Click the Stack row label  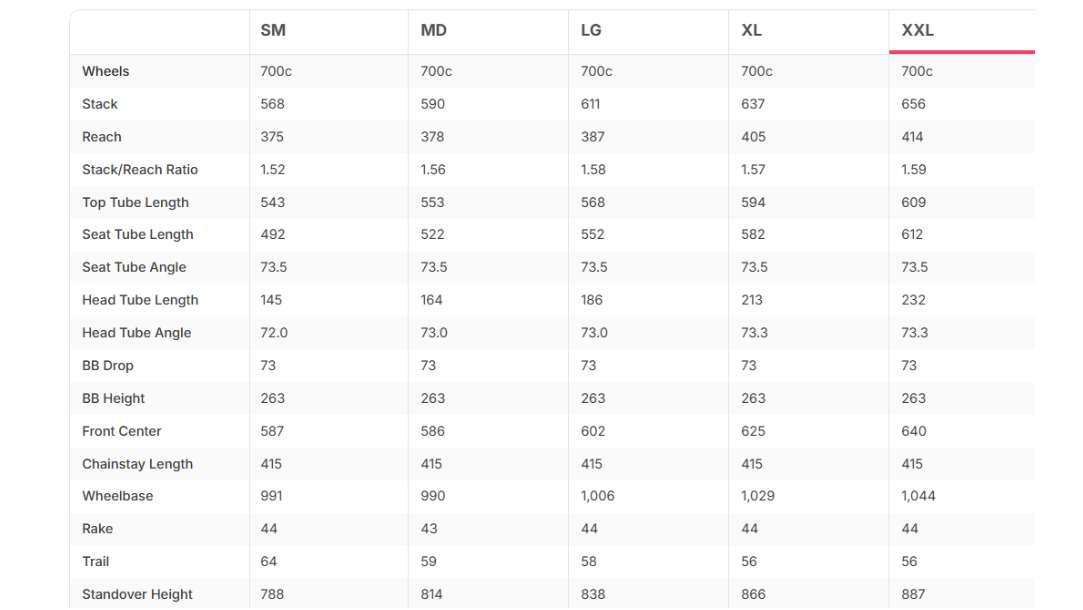[100, 104]
